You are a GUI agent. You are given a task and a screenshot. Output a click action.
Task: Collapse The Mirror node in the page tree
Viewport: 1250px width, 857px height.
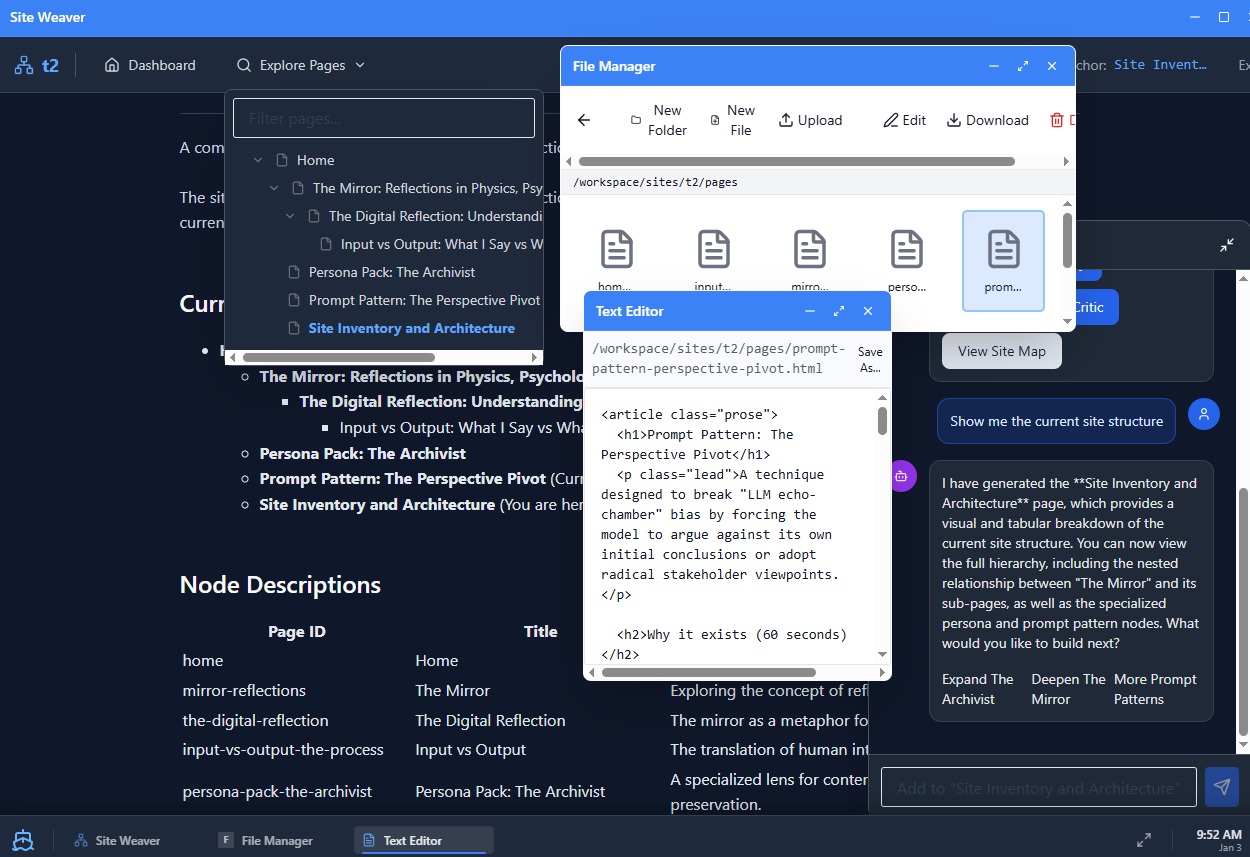point(274,187)
